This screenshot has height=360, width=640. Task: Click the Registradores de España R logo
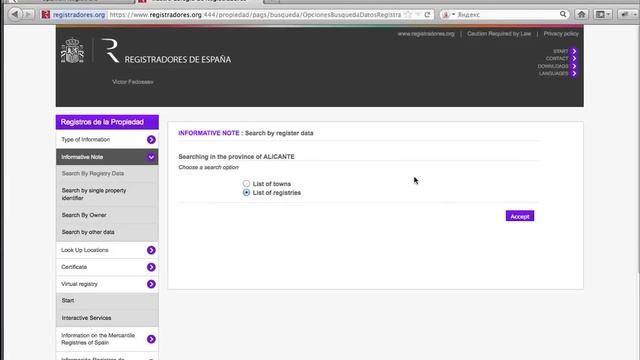click(110, 51)
